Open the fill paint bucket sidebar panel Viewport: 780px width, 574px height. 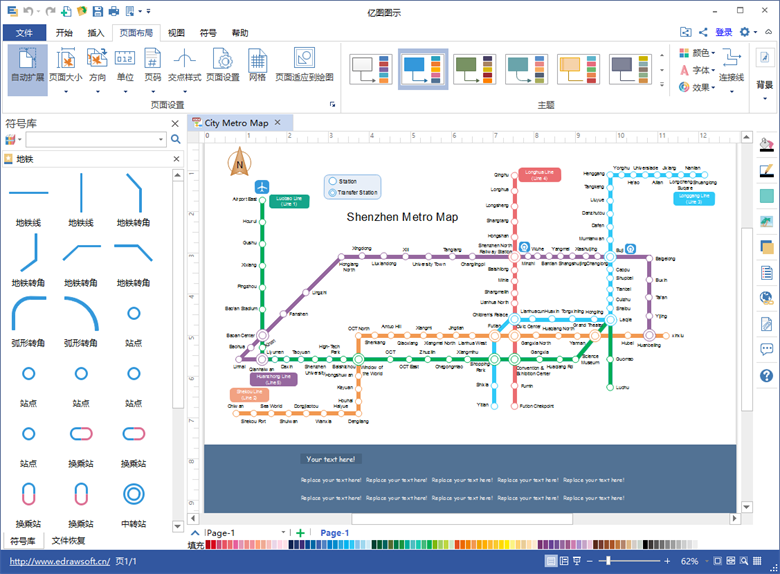pyautogui.click(x=767, y=145)
